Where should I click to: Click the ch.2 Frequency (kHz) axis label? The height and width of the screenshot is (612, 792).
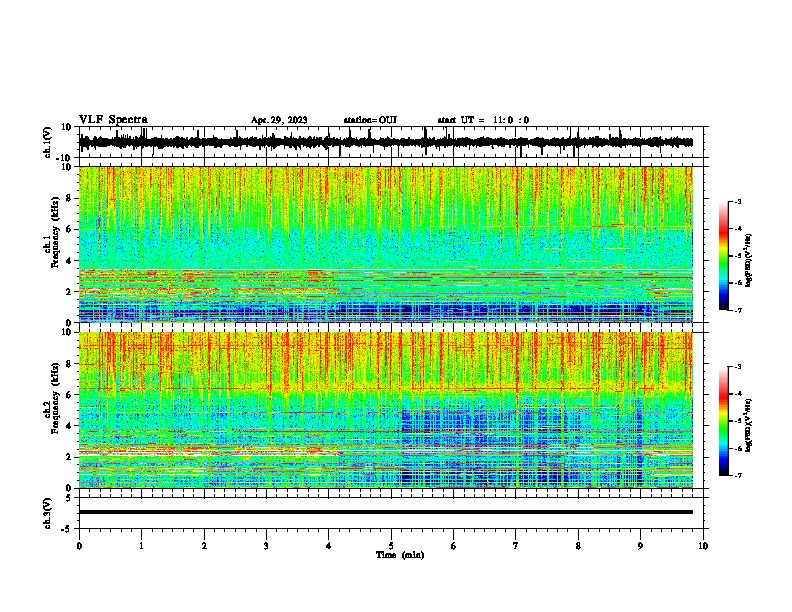[x=51, y=398]
